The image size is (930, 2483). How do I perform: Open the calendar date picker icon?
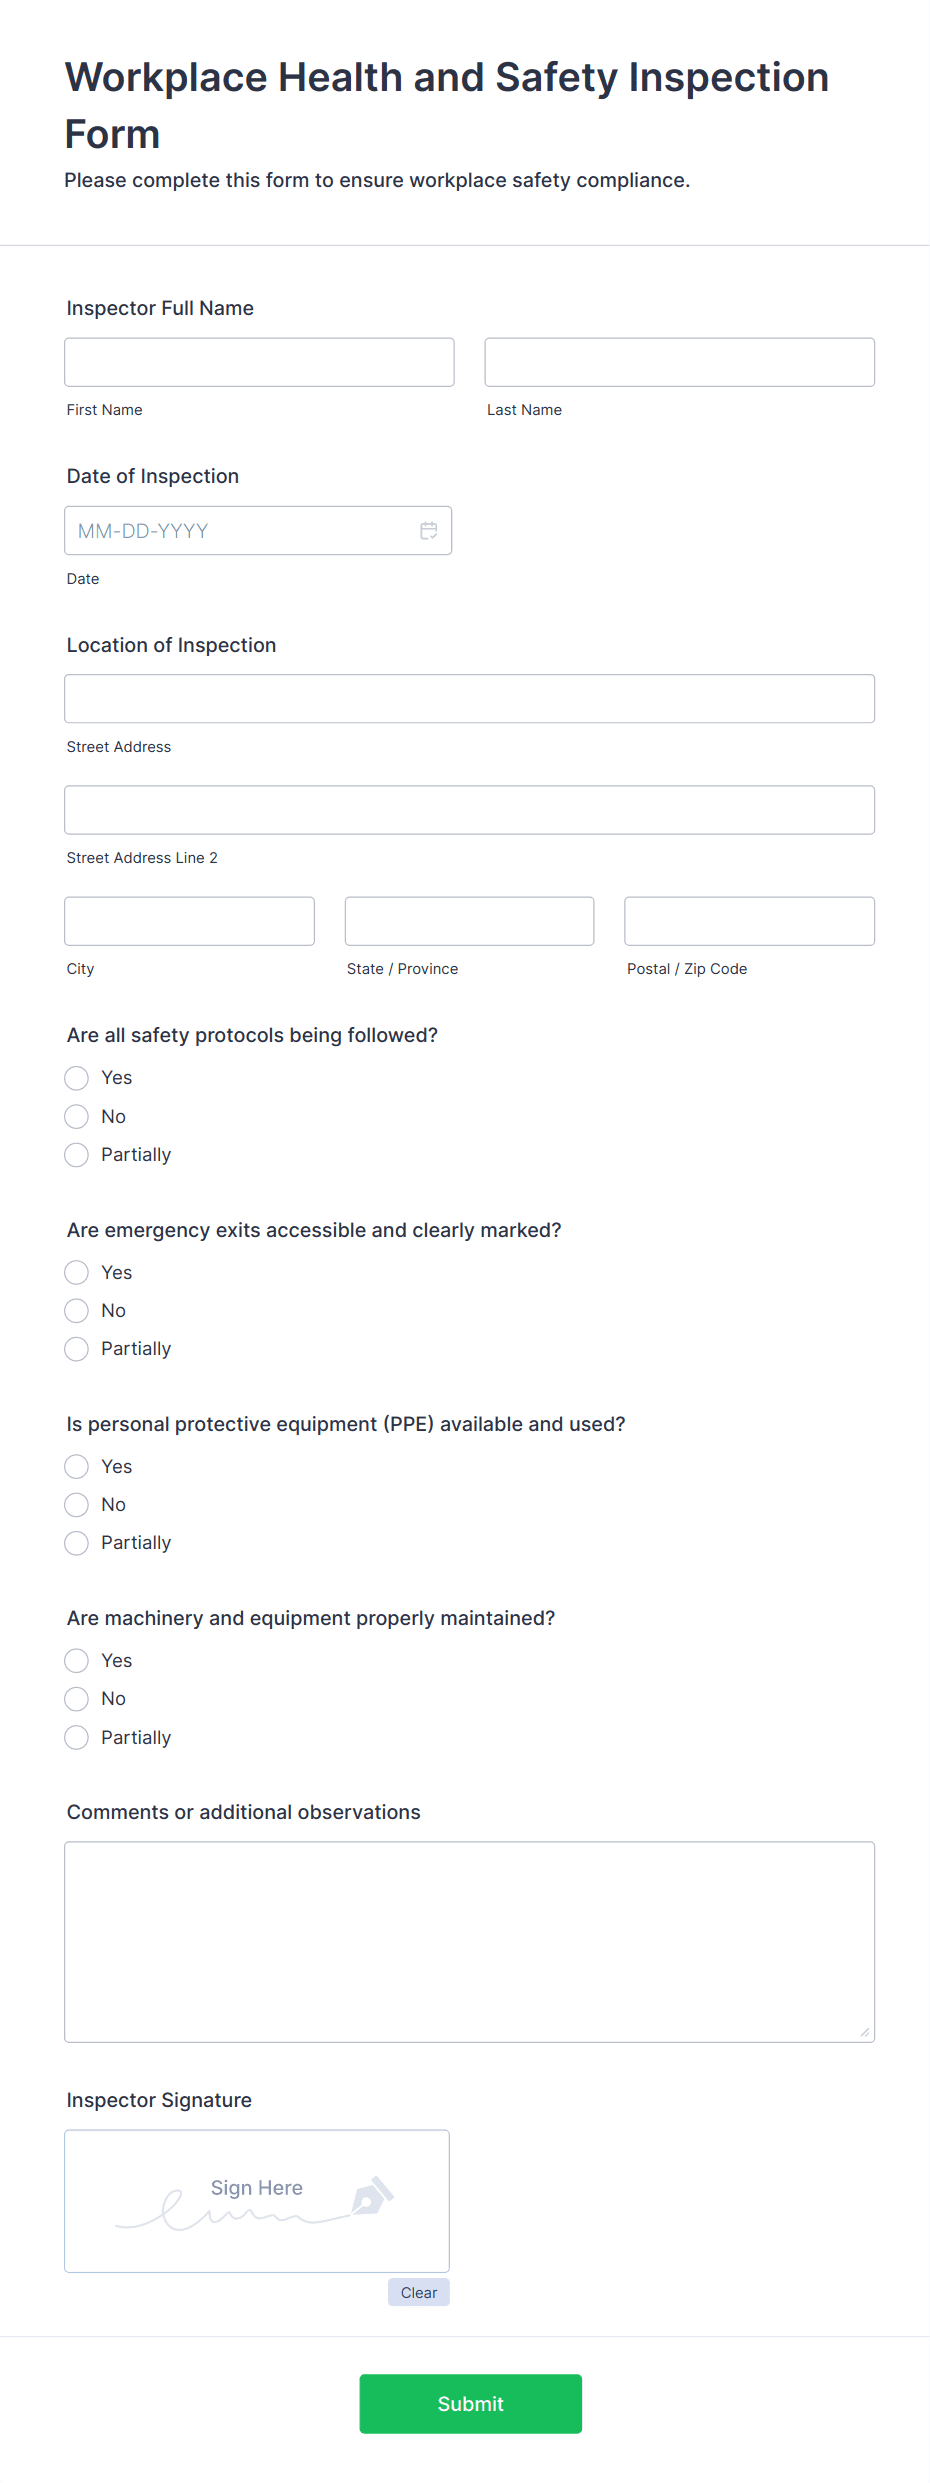click(428, 530)
